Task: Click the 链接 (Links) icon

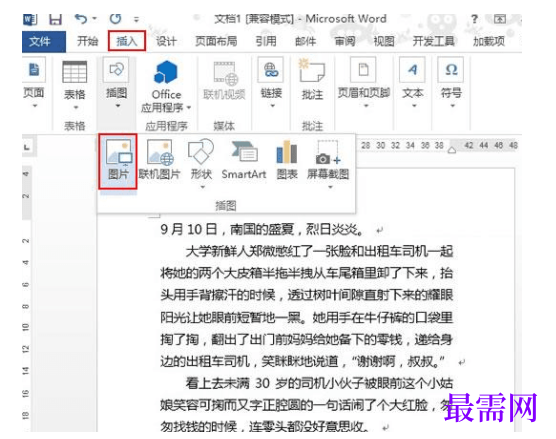Action: tap(271, 70)
